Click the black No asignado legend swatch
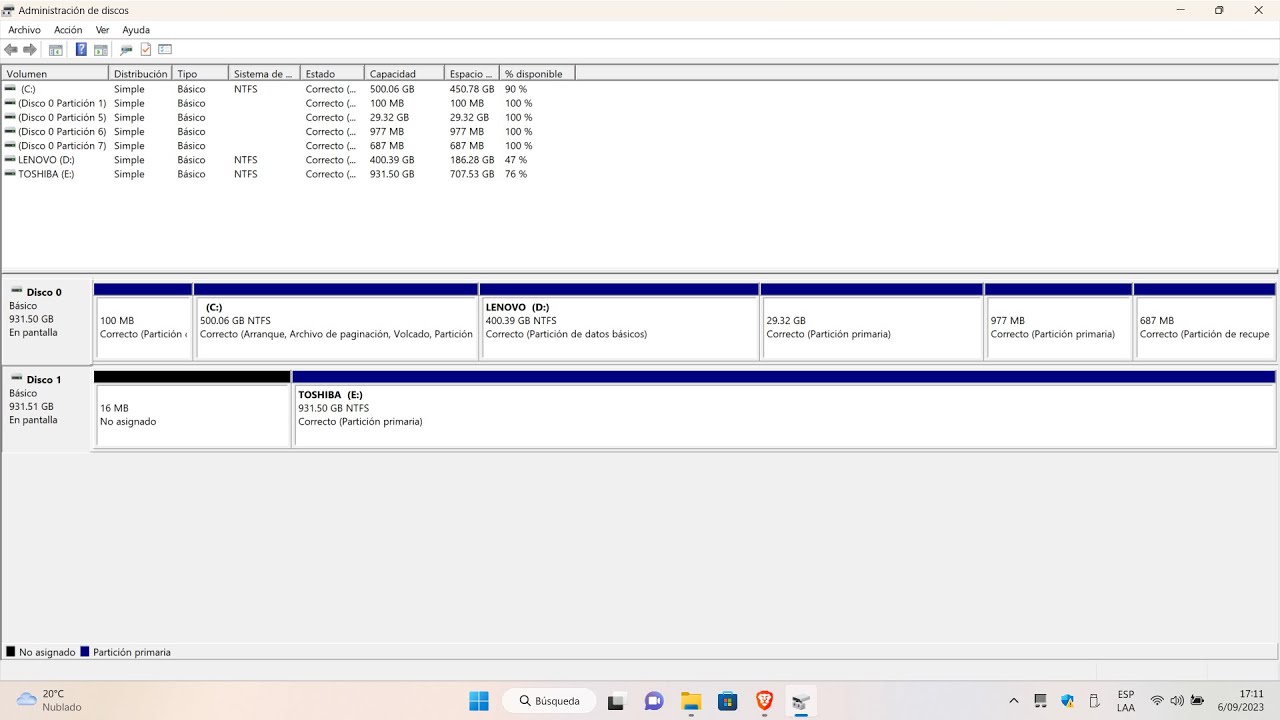 tap(11, 652)
